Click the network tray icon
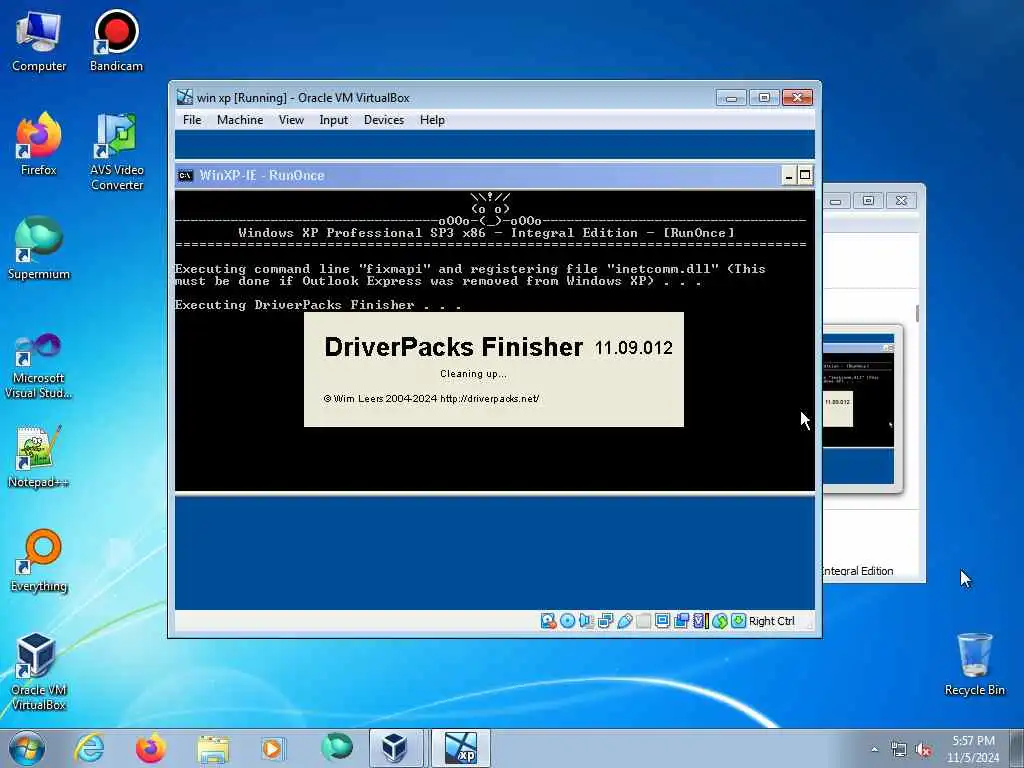Viewport: 1024px width, 768px height. pyautogui.click(x=899, y=750)
